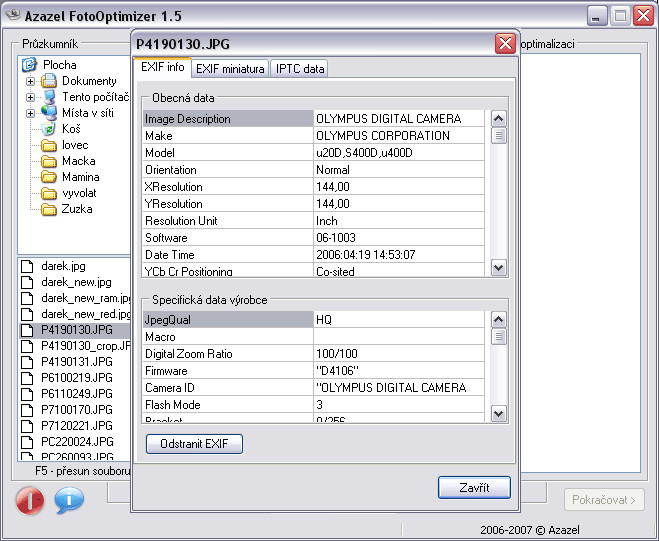659x541 pixels.
Task: Click file icon next to P6100219.JPG
Action: pyautogui.click(x=27, y=378)
